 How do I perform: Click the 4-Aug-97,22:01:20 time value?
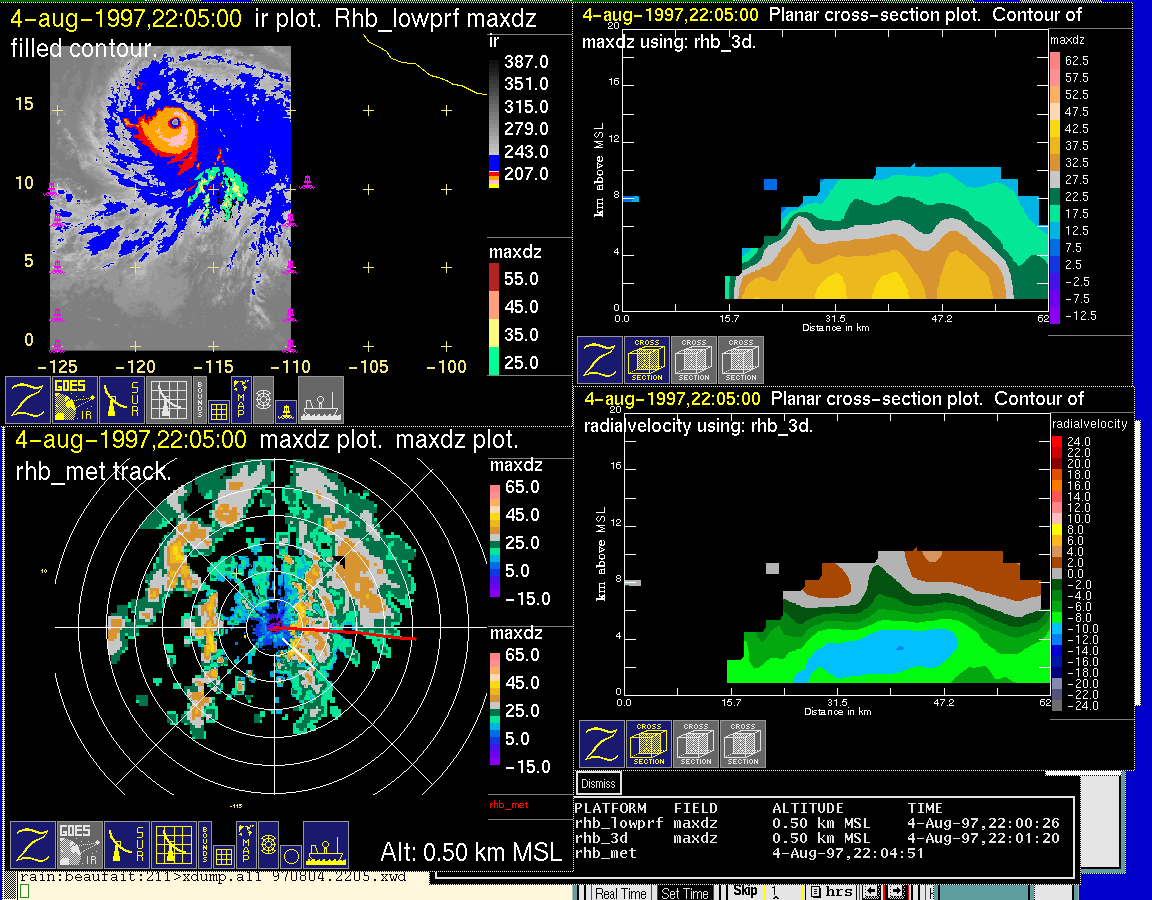[984, 838]
